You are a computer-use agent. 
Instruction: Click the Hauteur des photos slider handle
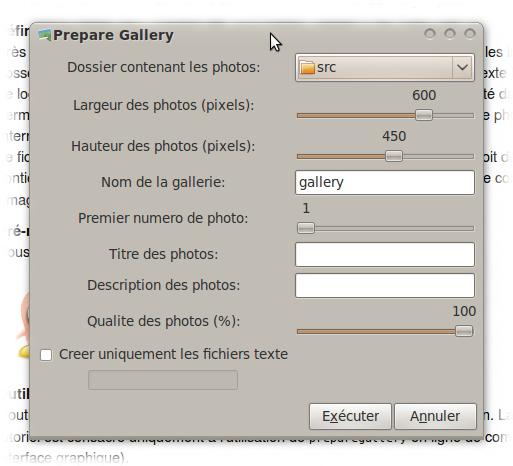point(394,156)
